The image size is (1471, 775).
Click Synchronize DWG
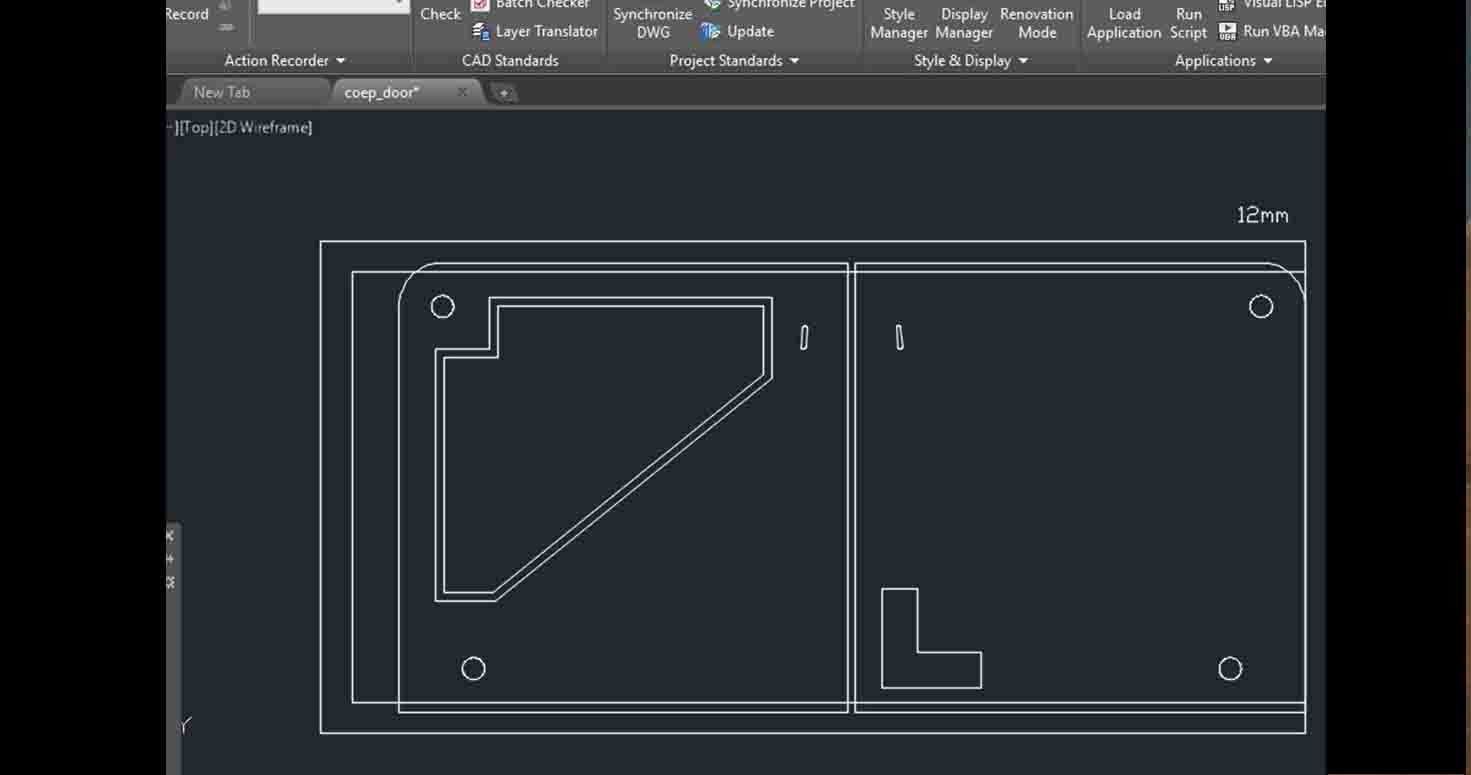[x=652, y=22]
